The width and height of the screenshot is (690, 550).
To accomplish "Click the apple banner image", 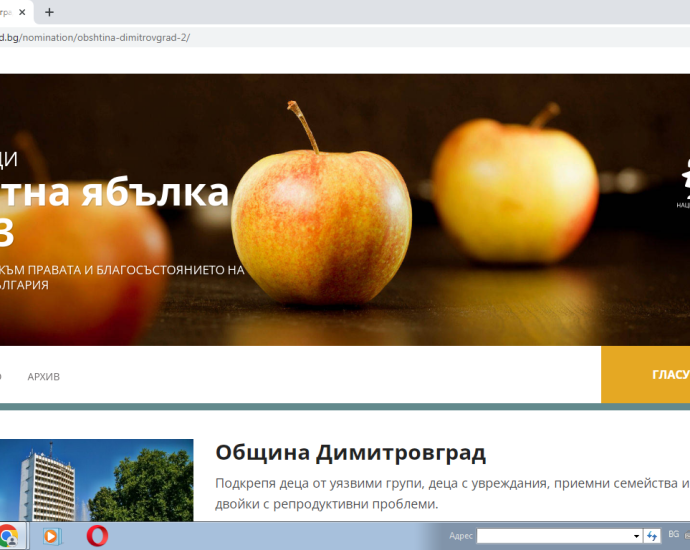I will (345, 210).
